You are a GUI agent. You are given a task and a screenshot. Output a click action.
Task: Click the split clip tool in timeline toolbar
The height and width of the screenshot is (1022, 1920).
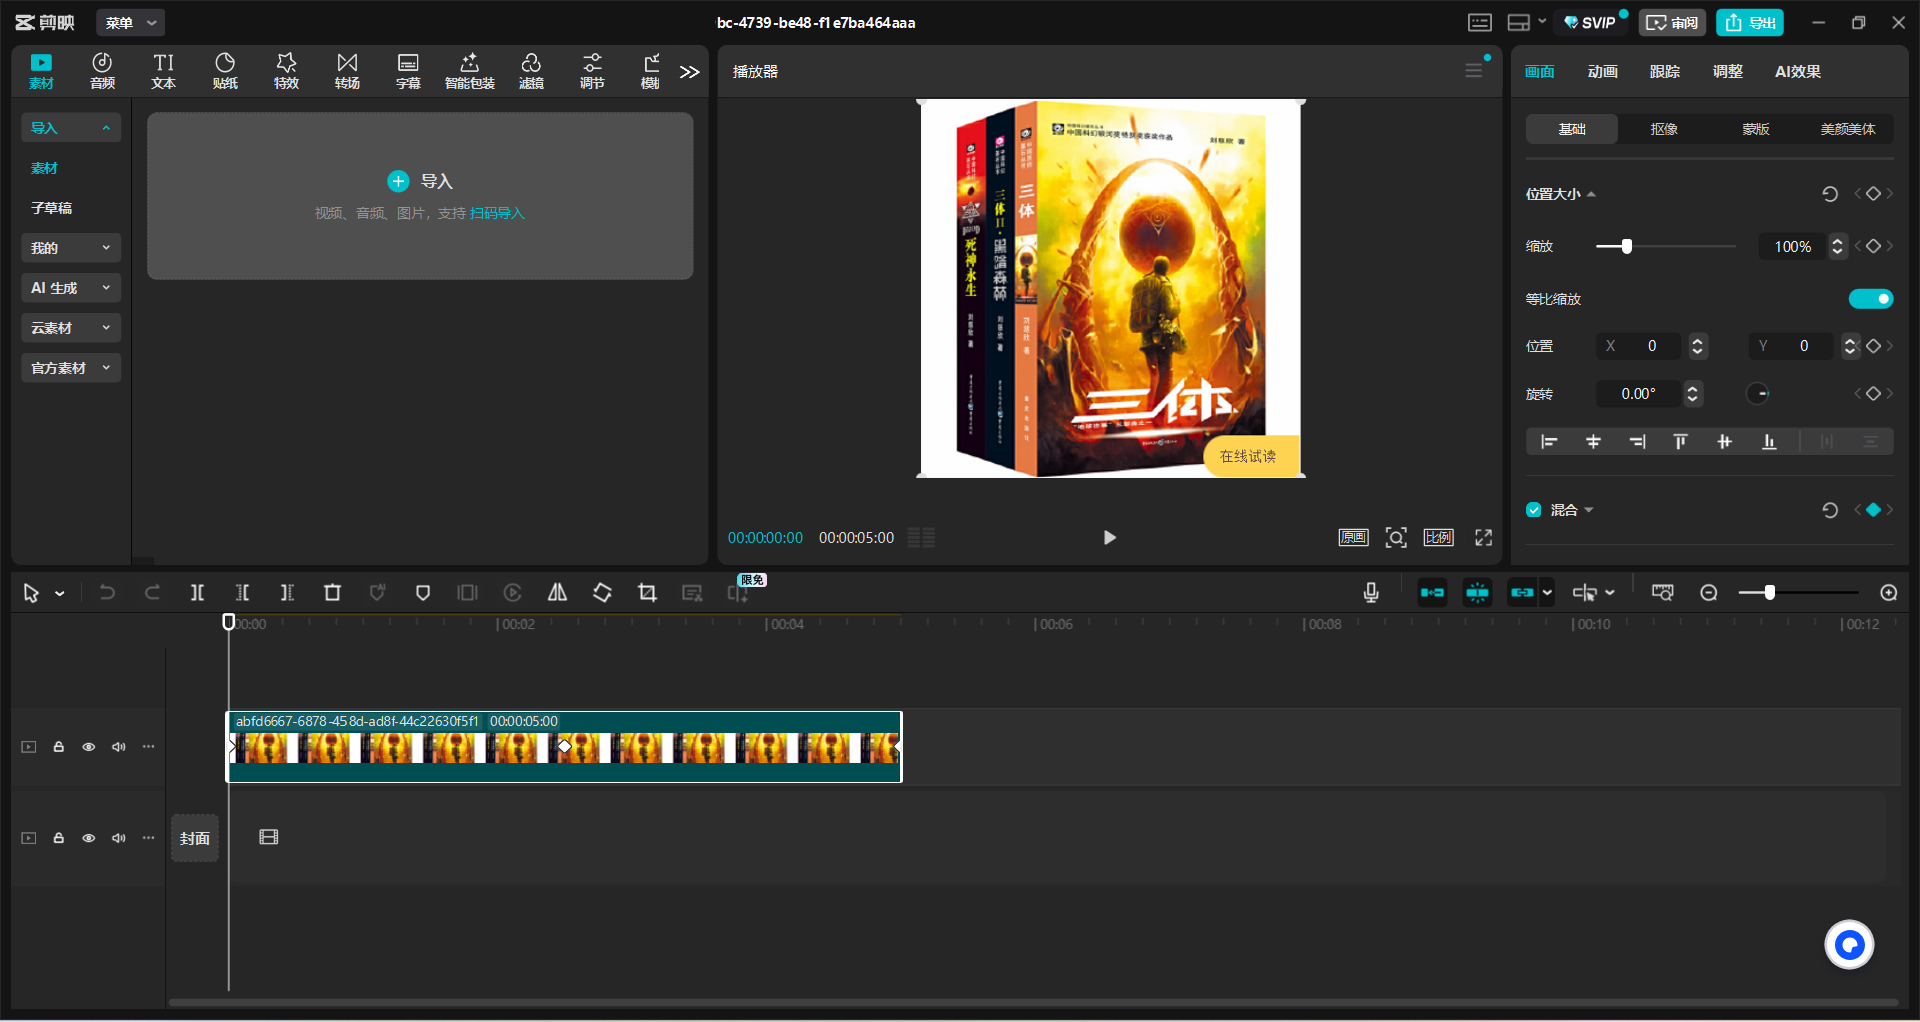[197, 593]
